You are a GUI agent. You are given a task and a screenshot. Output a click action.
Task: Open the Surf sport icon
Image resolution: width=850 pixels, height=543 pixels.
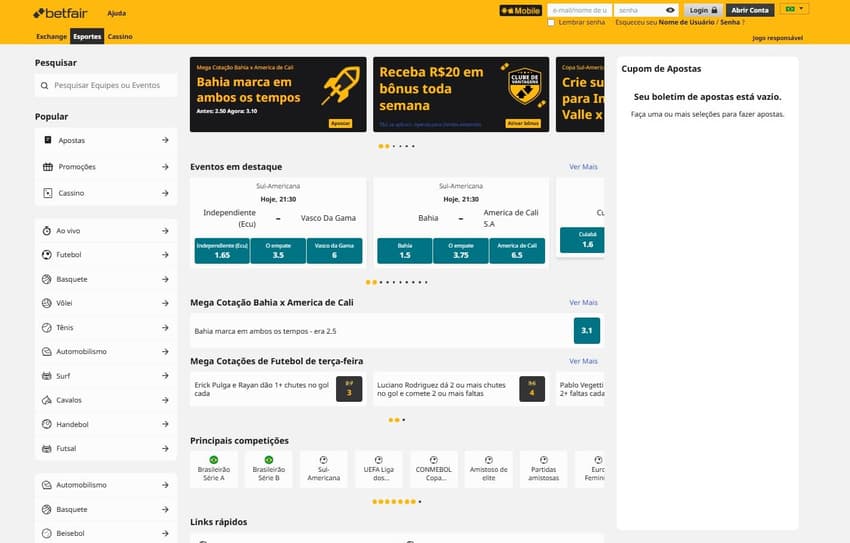click(x=47, y=376)
